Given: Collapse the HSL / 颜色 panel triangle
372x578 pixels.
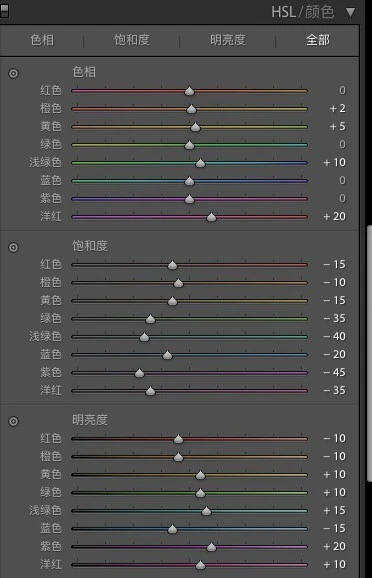Looking at the screenshot, I should [x=350, y=13].
